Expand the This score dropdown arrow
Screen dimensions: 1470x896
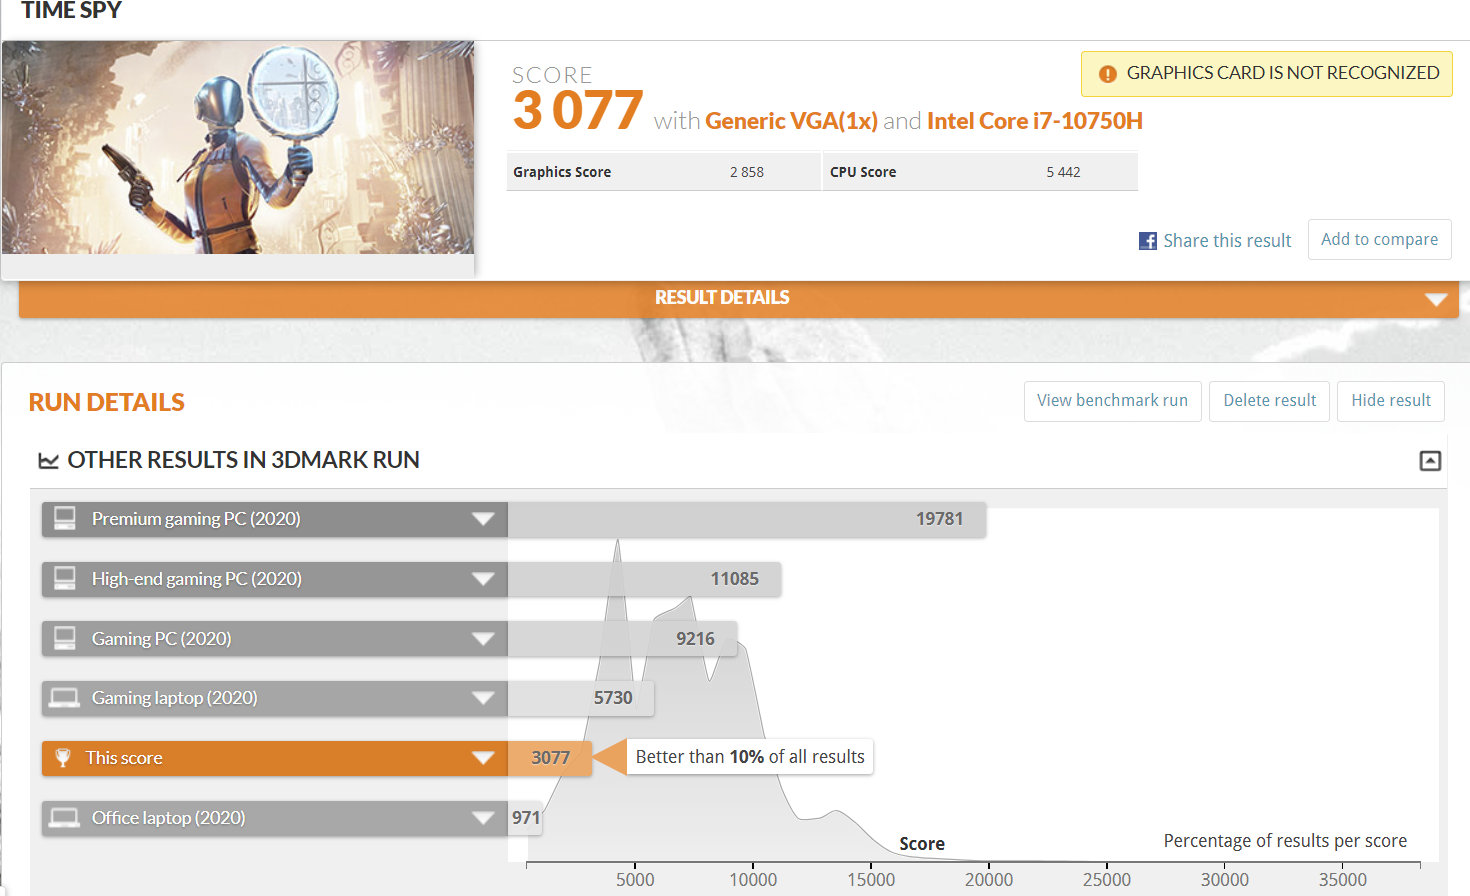483,758
